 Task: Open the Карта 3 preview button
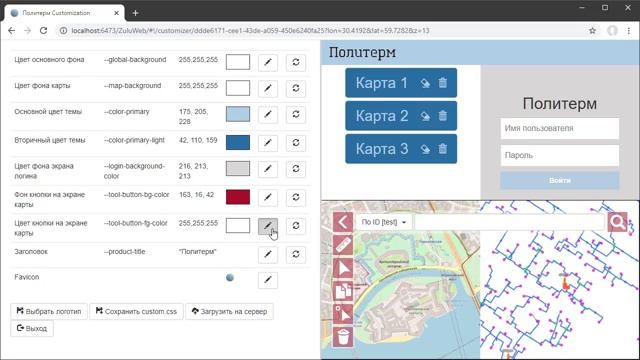(401, 149)
